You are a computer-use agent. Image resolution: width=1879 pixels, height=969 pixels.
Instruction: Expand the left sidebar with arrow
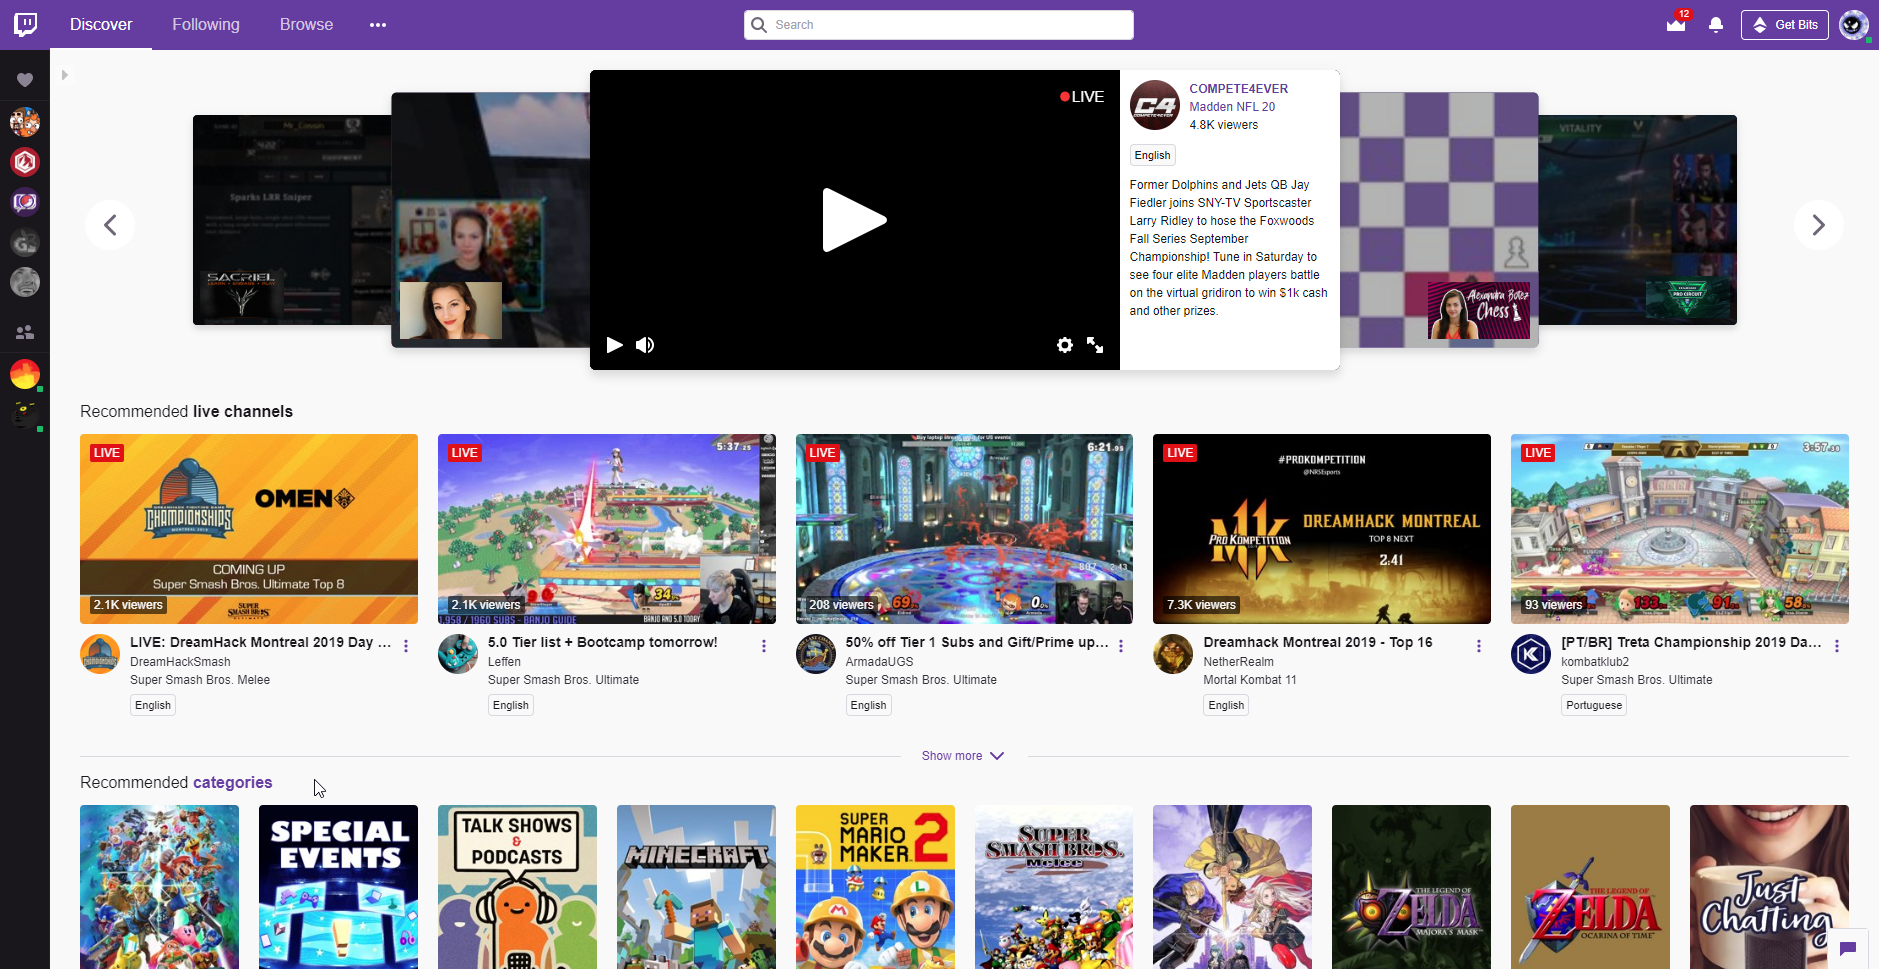click(64, 75)
